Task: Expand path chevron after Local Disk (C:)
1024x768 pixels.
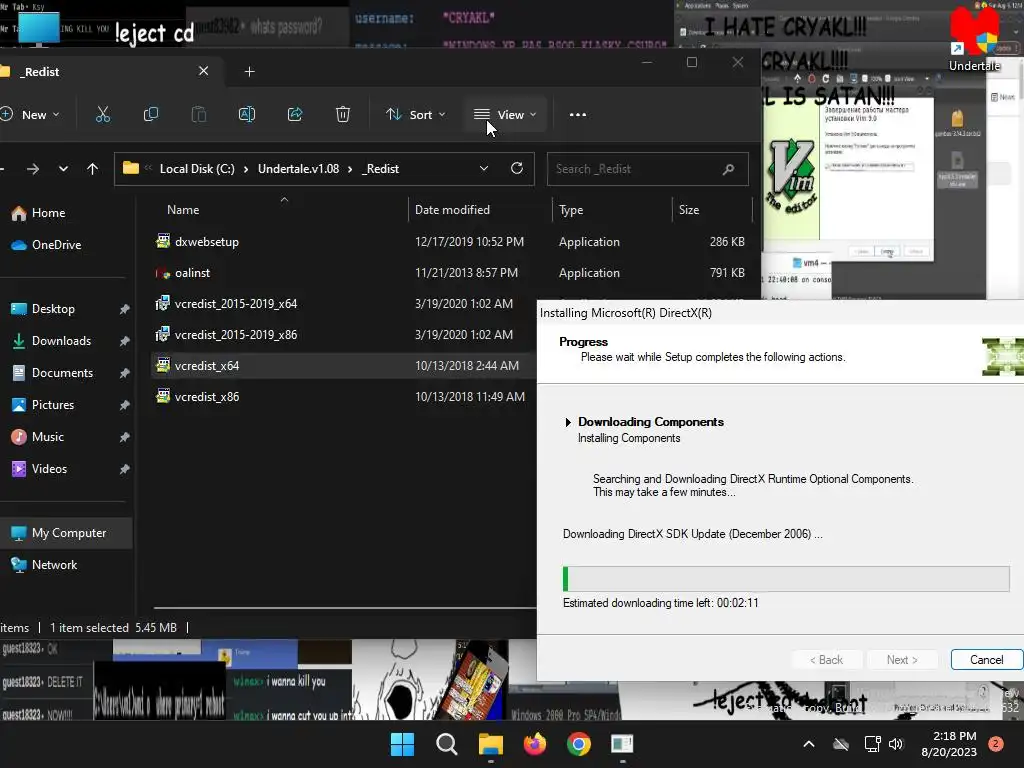Action: click(246, 169)
